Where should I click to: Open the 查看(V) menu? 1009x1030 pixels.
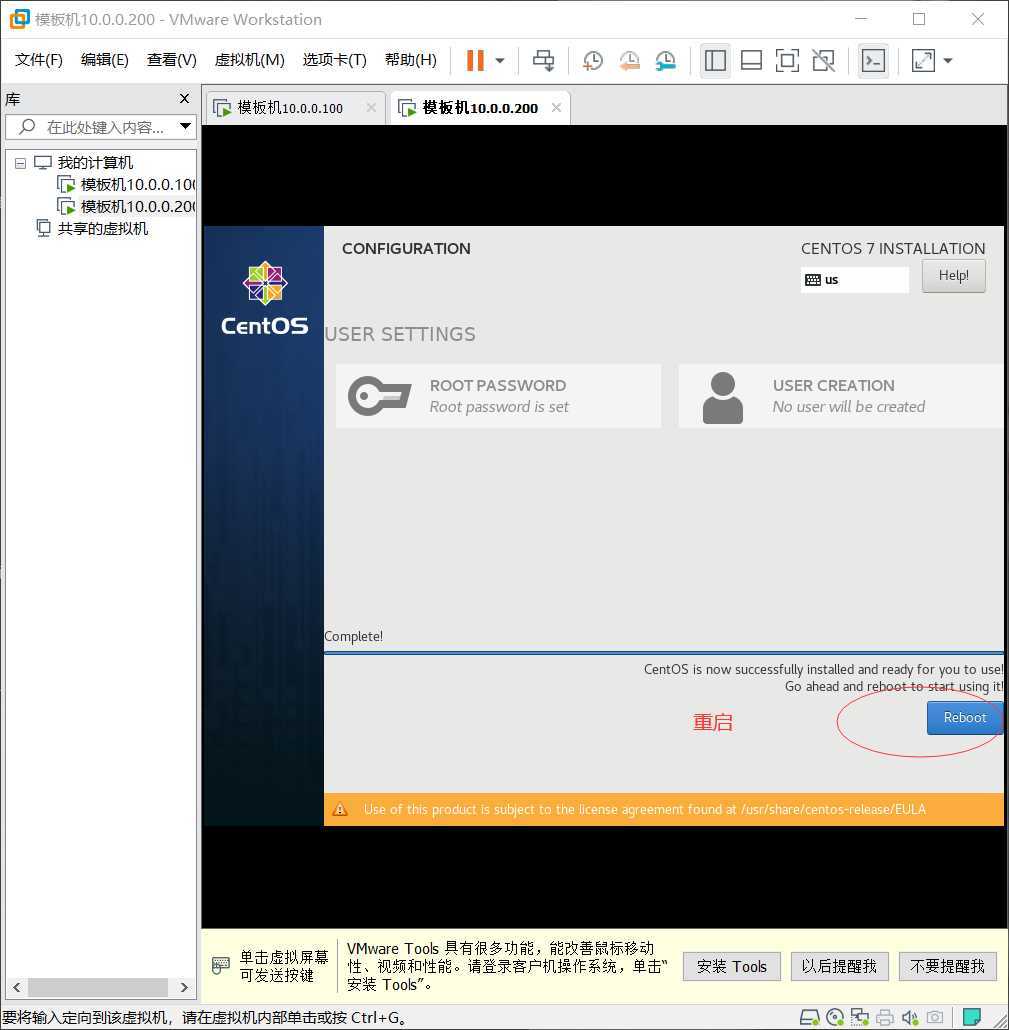click(x=171, y=60)
